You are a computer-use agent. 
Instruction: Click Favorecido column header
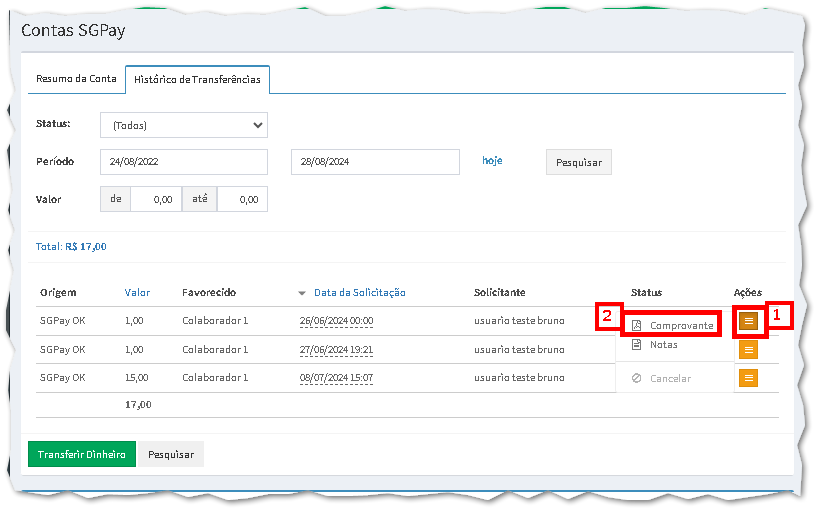209,293
